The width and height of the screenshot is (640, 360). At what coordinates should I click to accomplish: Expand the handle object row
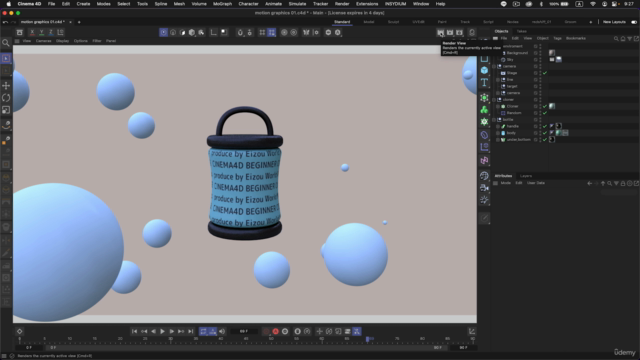(498, 126)
